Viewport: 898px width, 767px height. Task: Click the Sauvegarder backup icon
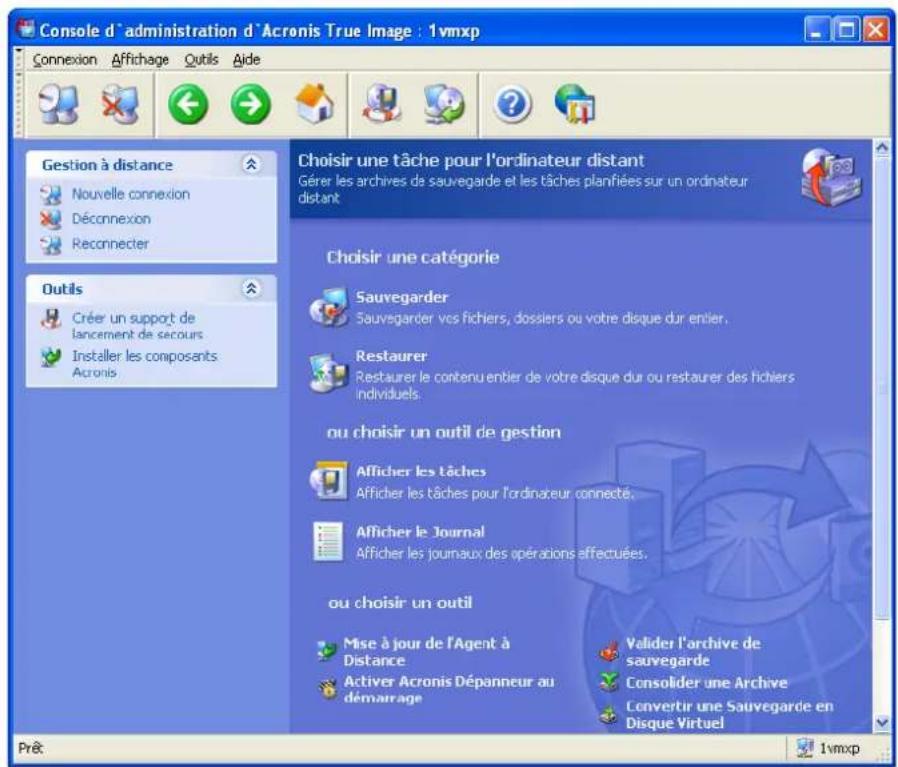pos(329,307)
